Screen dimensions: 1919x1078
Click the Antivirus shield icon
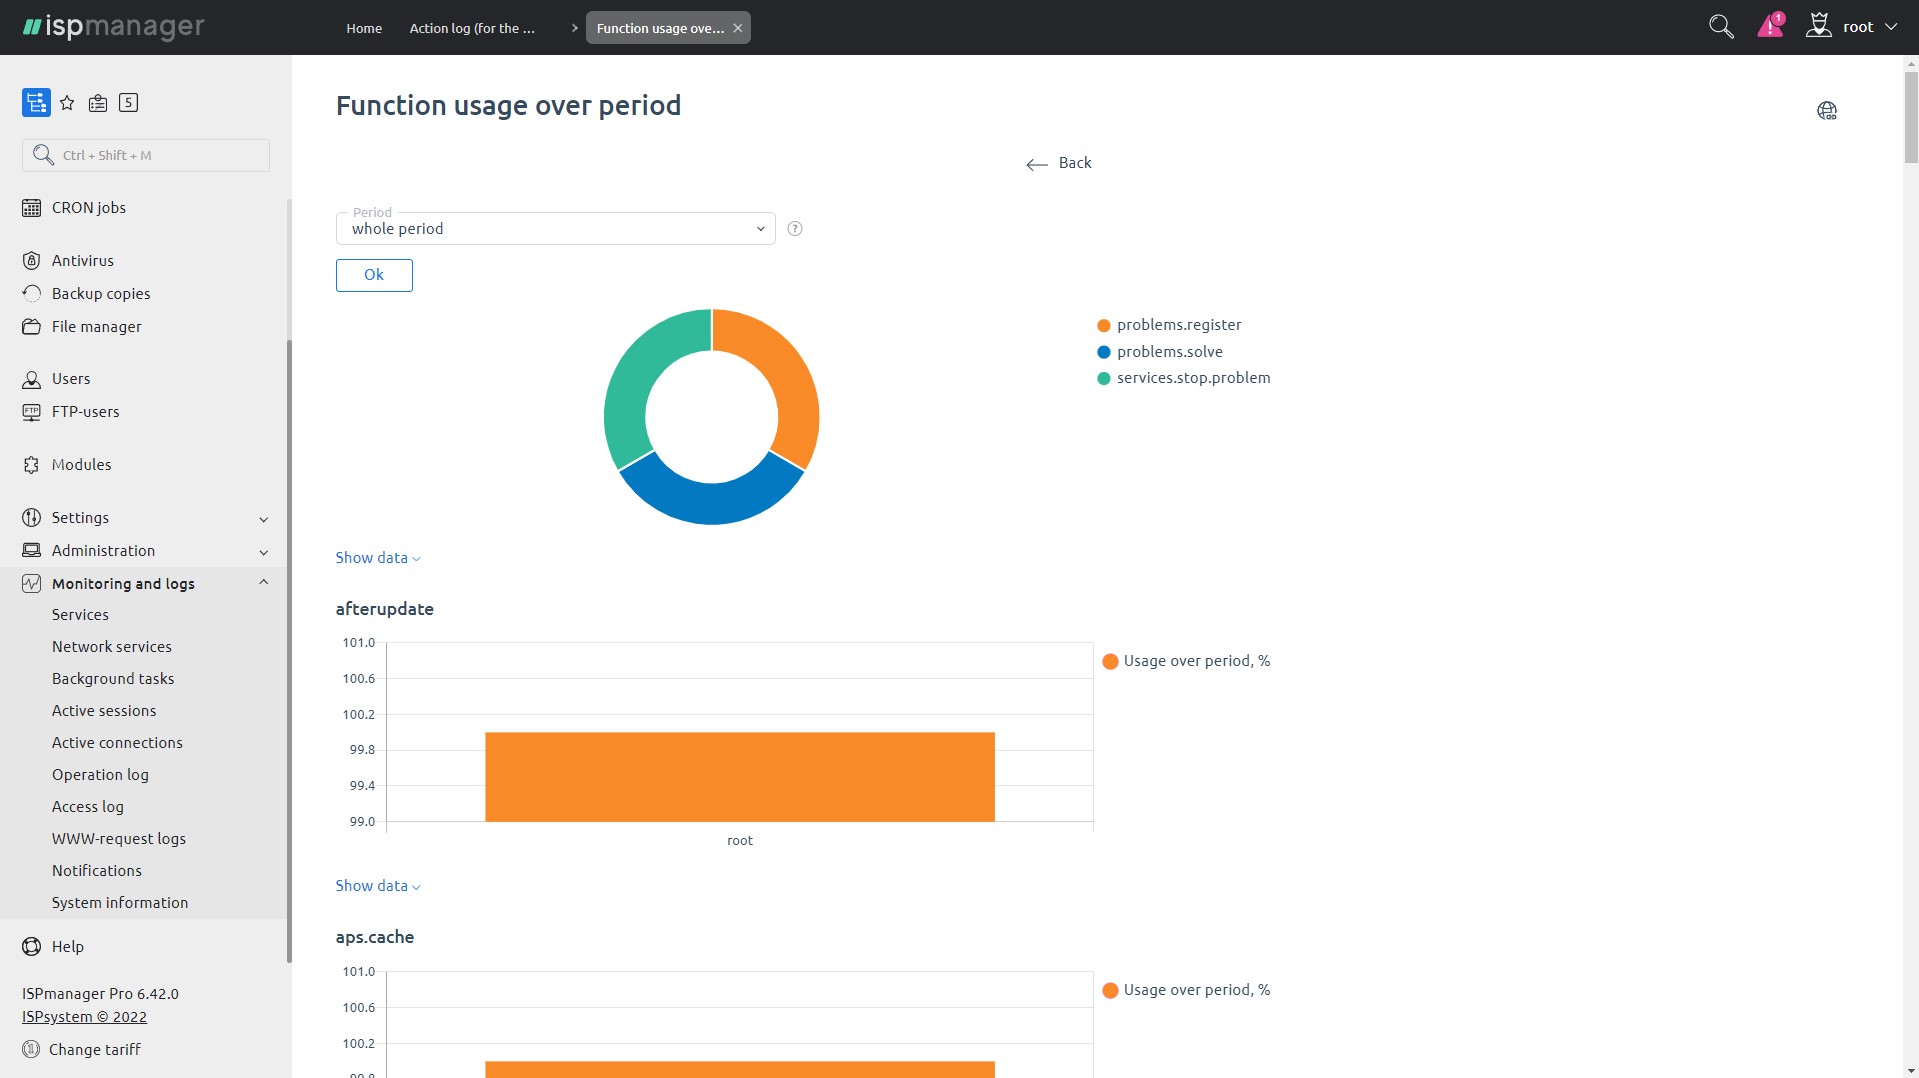tap(32, 261)
